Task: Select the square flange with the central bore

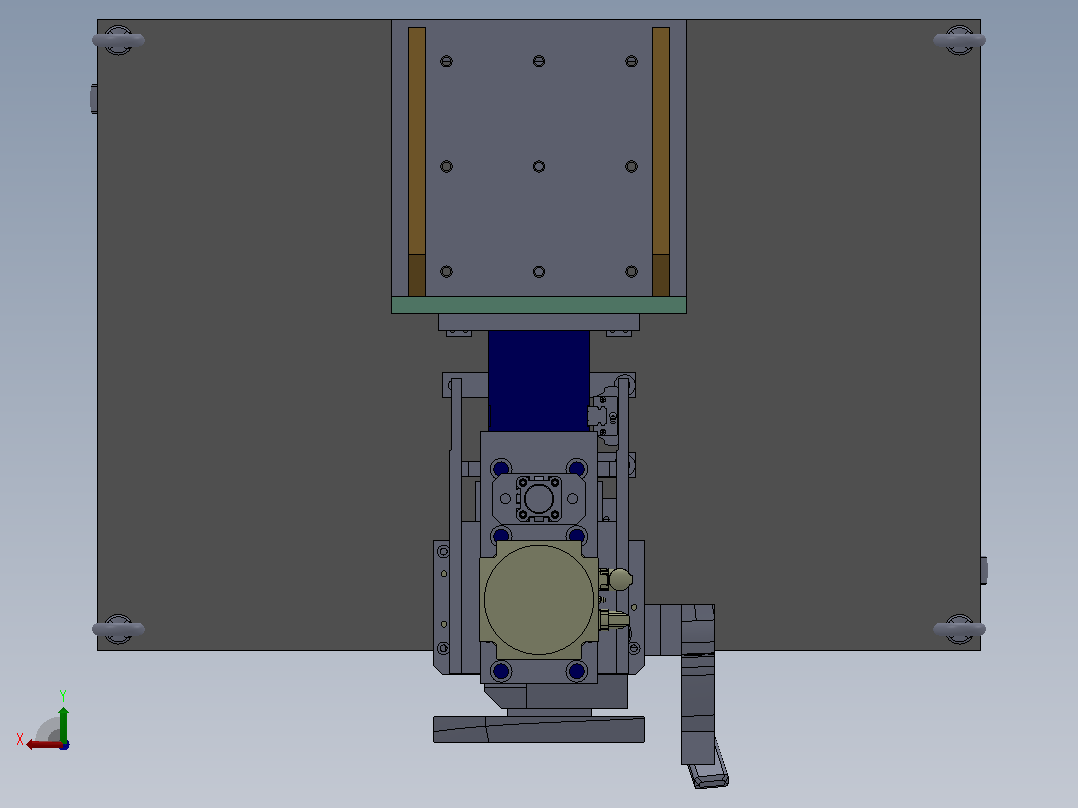Action: coord(539,498)
